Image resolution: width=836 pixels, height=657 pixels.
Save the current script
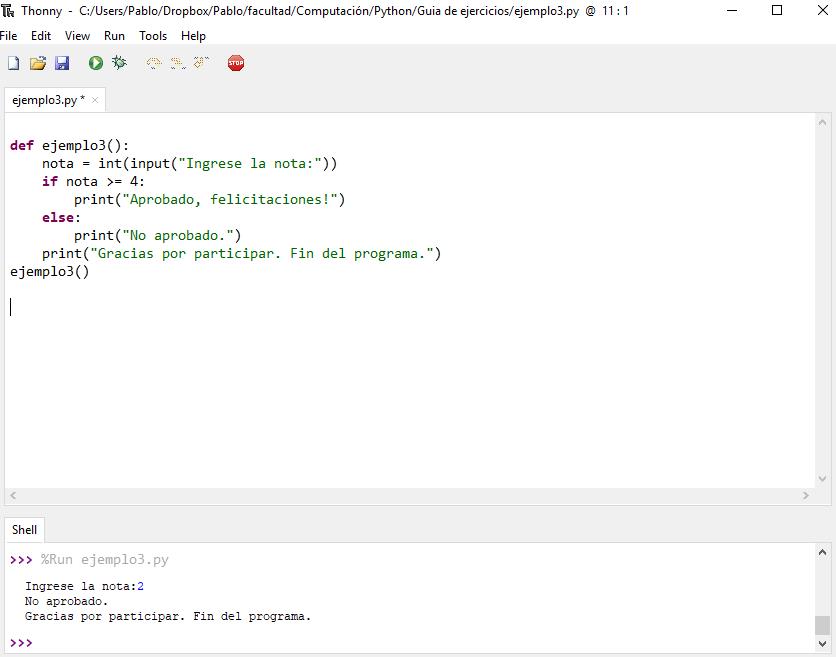coord(63,62)
